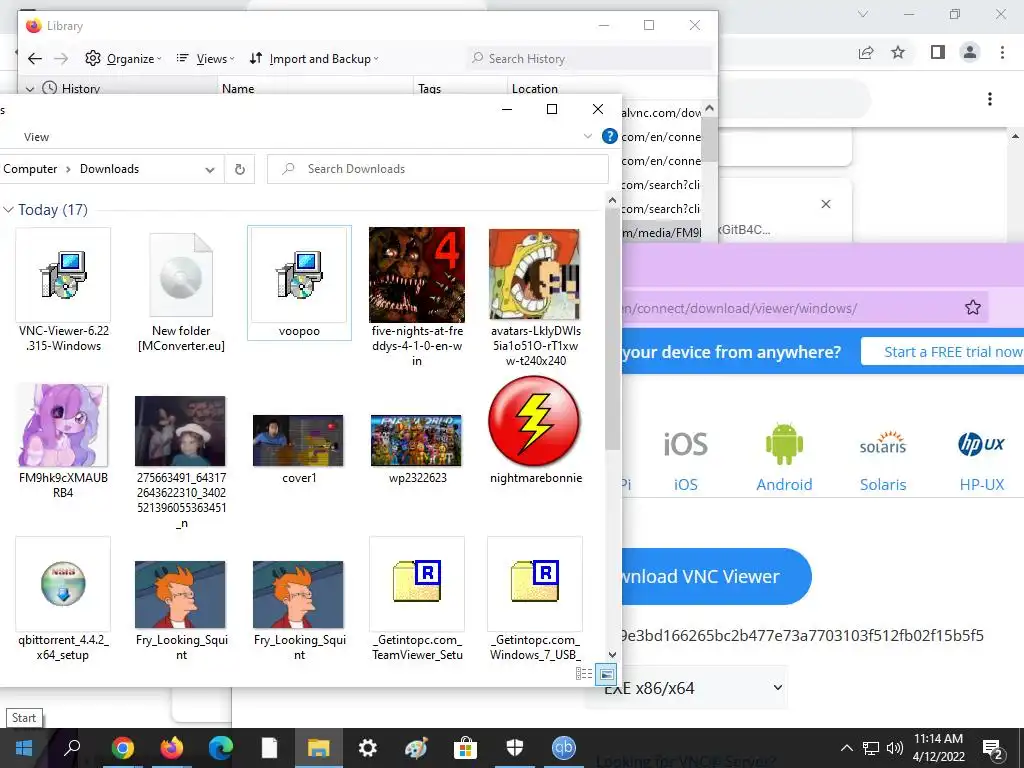Close the Chrome popup with X
The width and height of the screenshot is (1024, 768).
[x=825, y=204]
